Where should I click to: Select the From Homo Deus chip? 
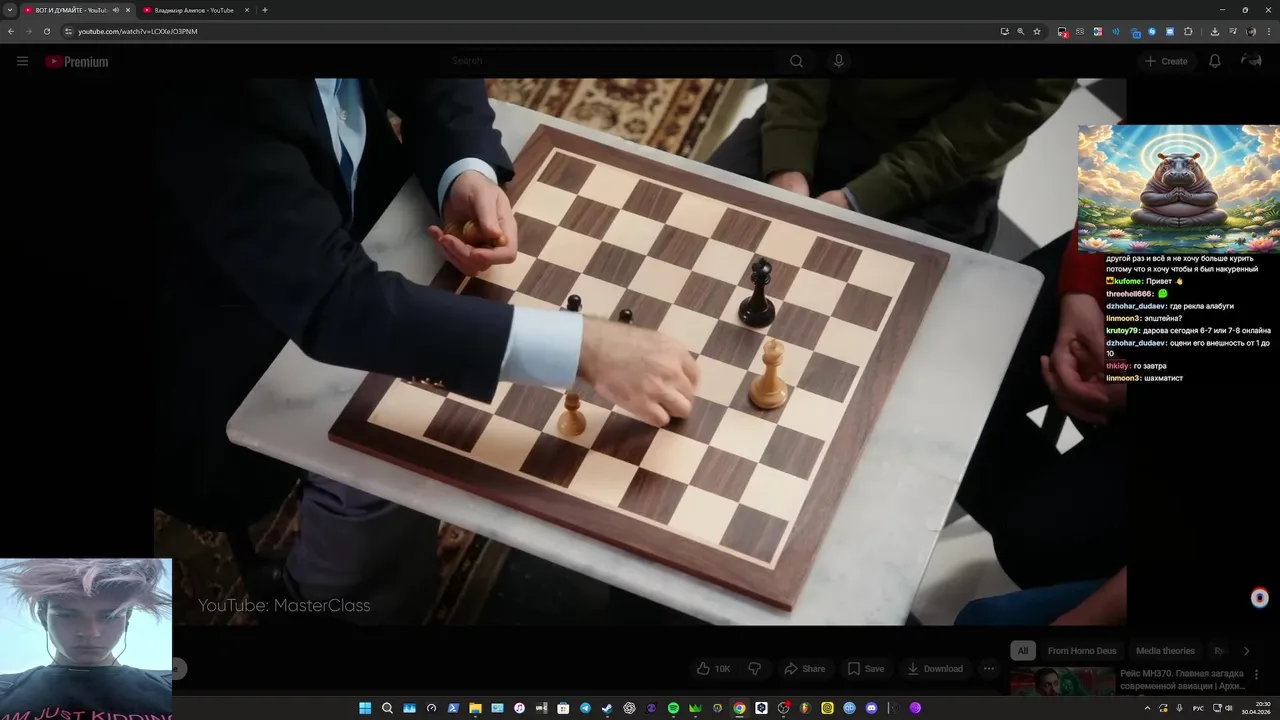coord(1081,651)
